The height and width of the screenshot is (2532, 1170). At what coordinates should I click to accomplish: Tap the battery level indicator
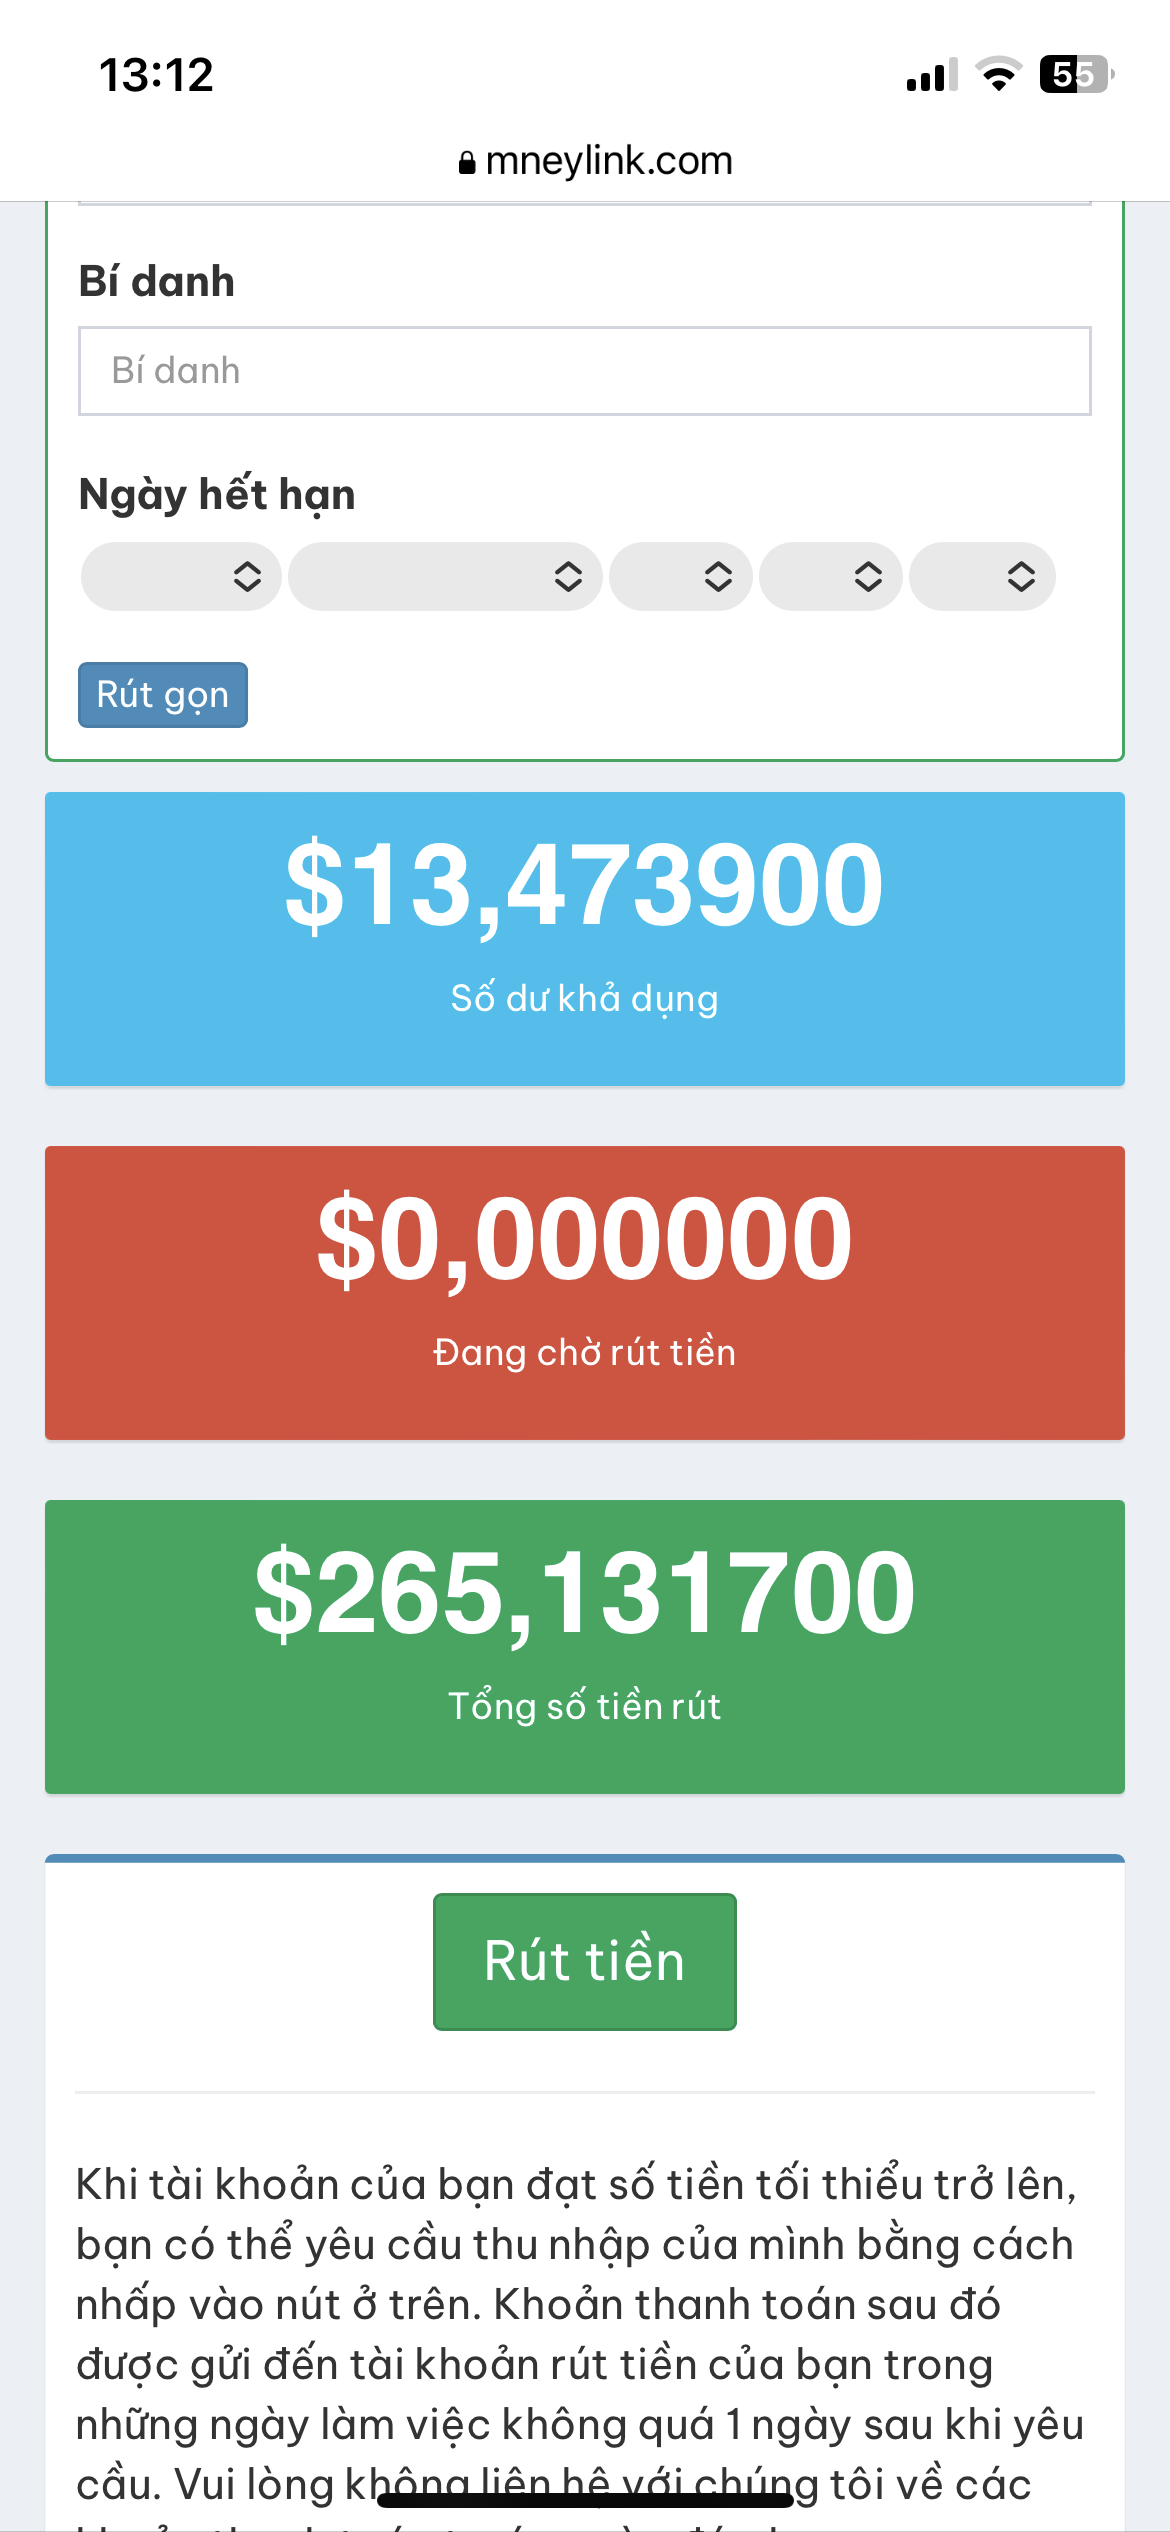(1076, 75)
